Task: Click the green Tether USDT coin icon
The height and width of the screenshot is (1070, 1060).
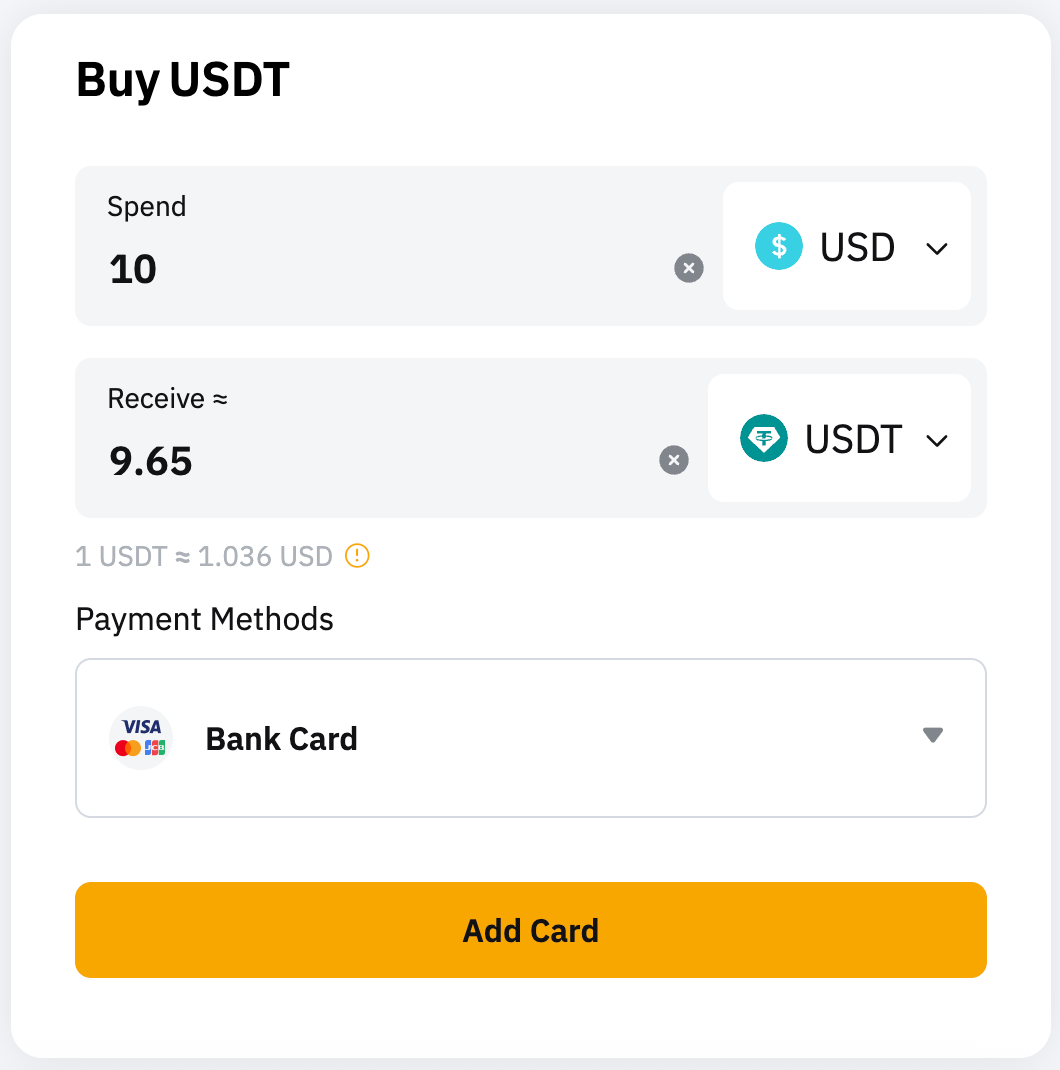Action: [764, 438]
